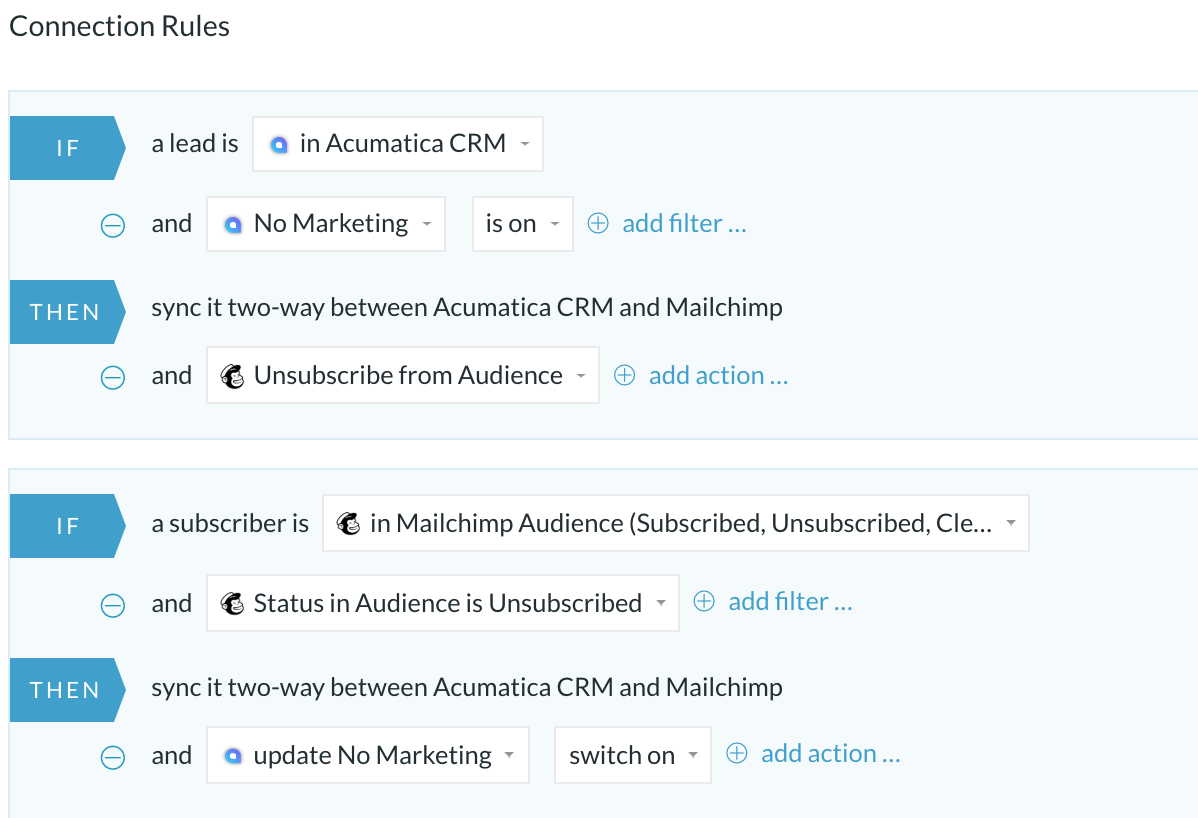Image resolution: width=1198 pixels, height=818 pixels.
Task: Open the 'in Acumatica CRM' dropdown
Action: pyautogui.click(x=398, y=144)
